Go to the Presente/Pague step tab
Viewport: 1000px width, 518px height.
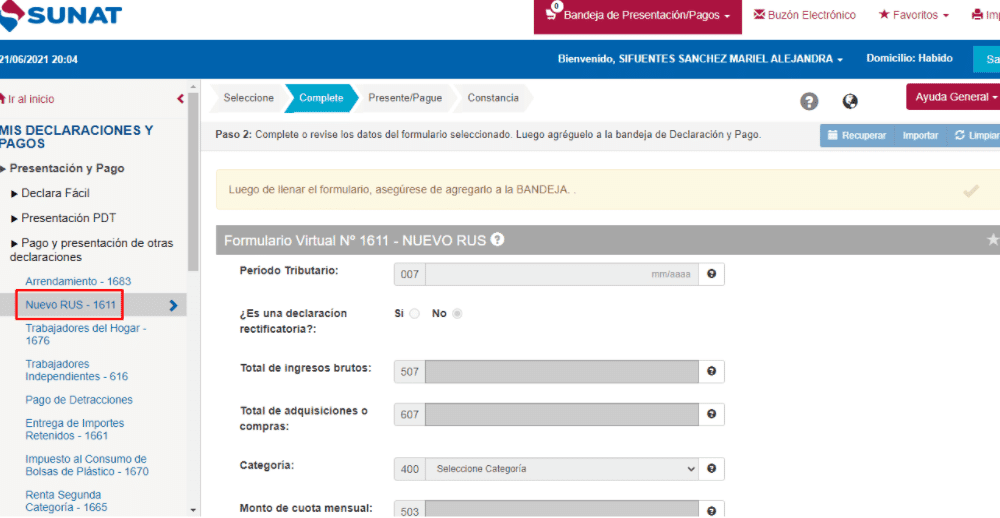pos(404,98)
